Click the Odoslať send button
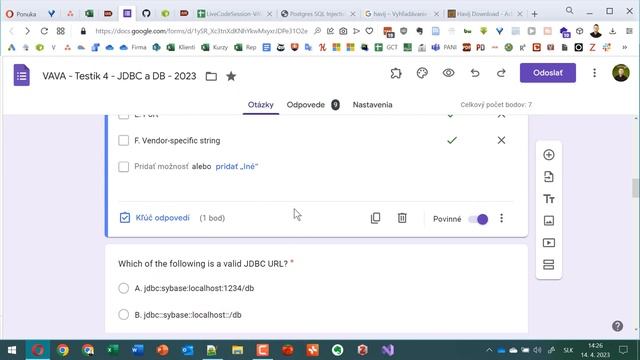 548,73
